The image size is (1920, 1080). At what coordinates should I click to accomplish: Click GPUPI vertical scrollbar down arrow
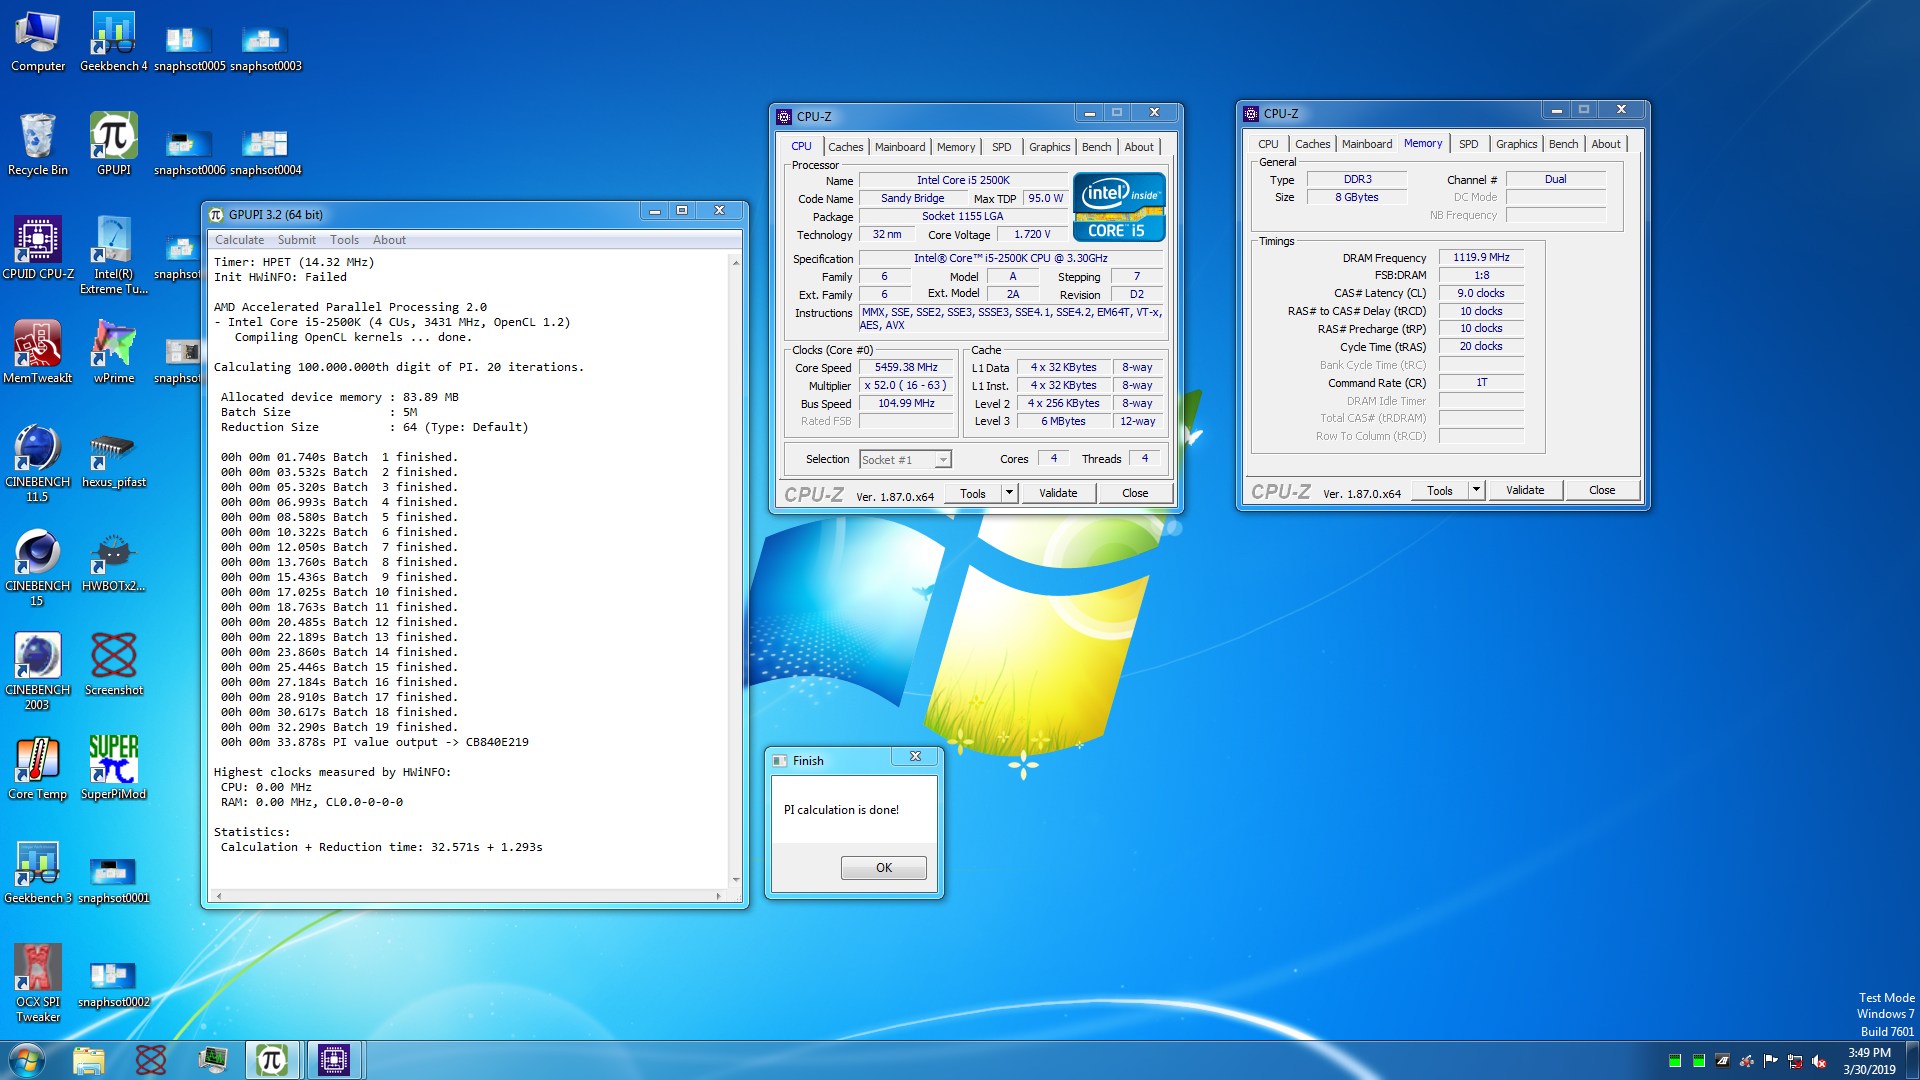point(736,881)
